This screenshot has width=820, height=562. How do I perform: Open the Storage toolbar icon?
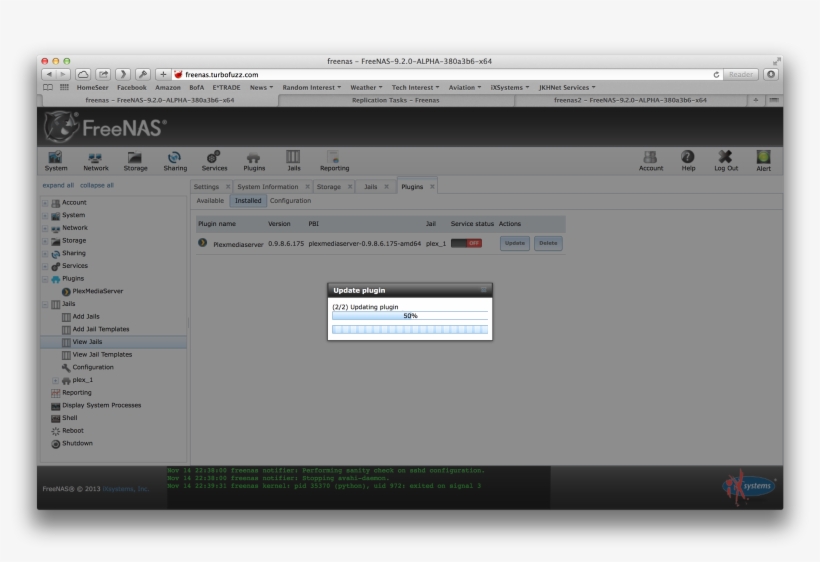[x=135, y=161]
